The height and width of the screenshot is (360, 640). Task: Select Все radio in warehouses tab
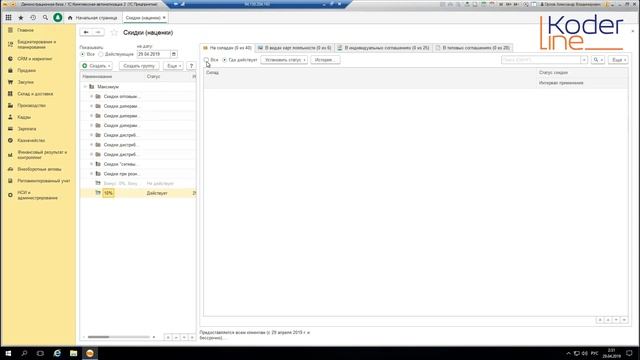click(x=207, y=60)
